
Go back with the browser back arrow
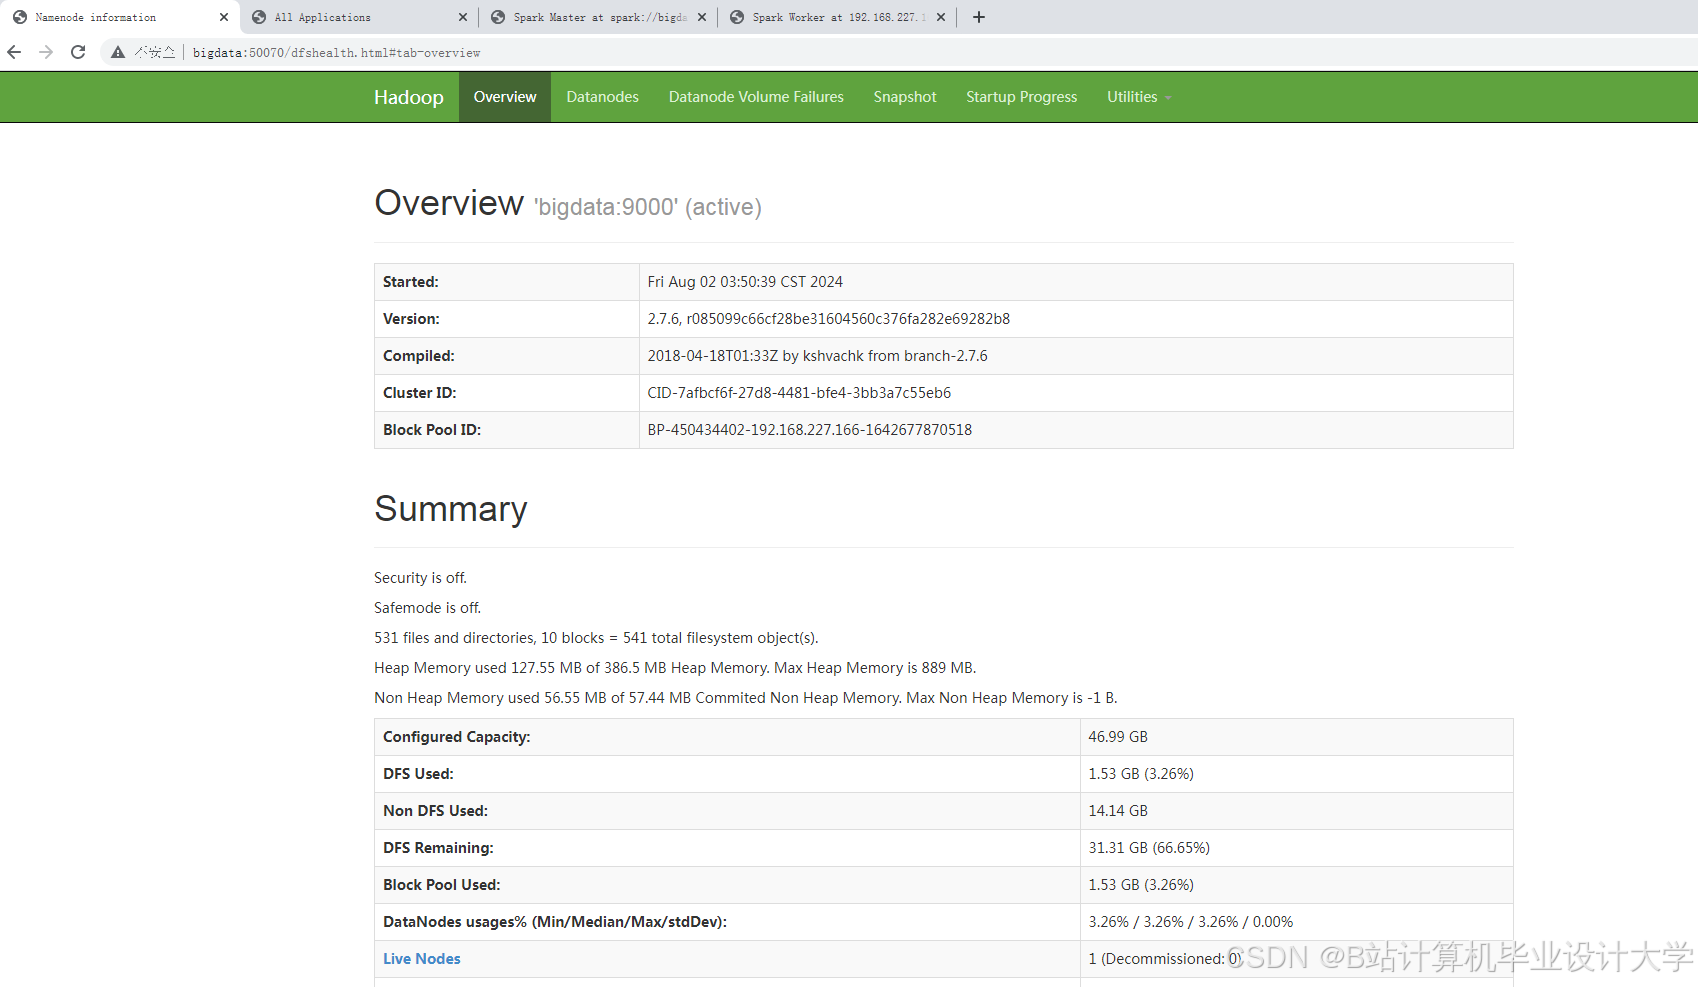(14, 52)
